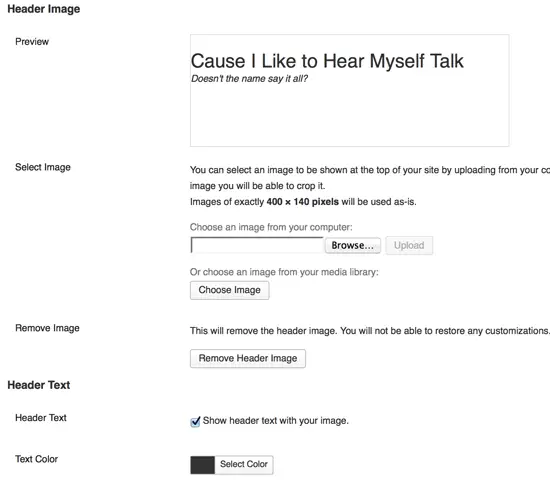Click the Remove Header Image button
The width and height of the screenshot is (550, 483).
pos(248,358)
